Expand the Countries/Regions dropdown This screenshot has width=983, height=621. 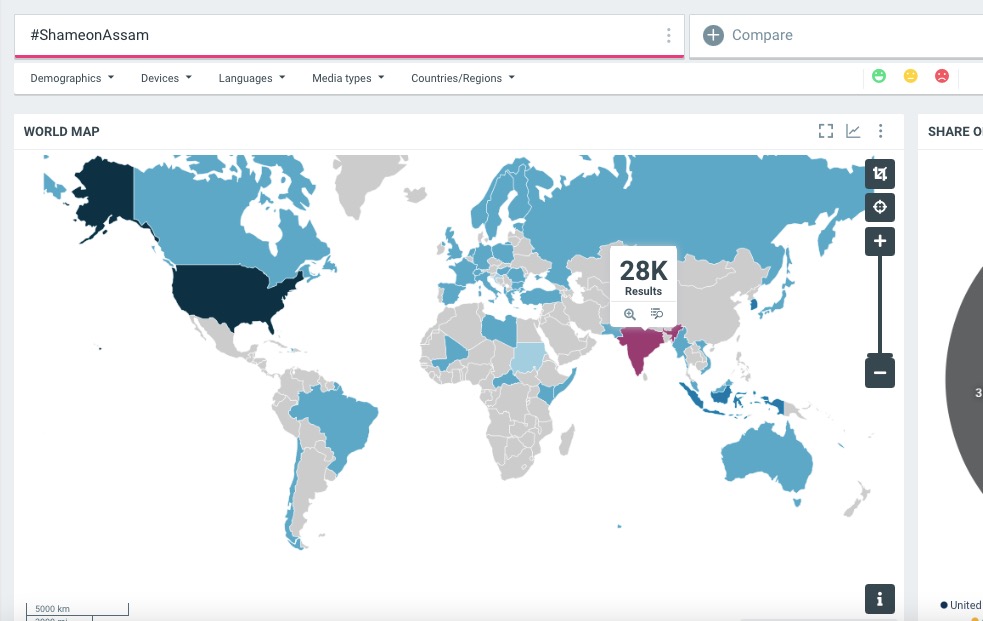[x=463, y=78]
